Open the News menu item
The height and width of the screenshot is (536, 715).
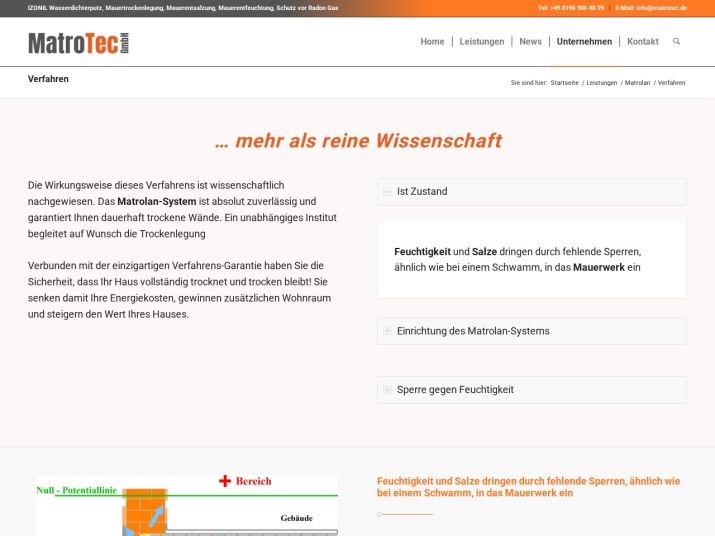point(530,42)
